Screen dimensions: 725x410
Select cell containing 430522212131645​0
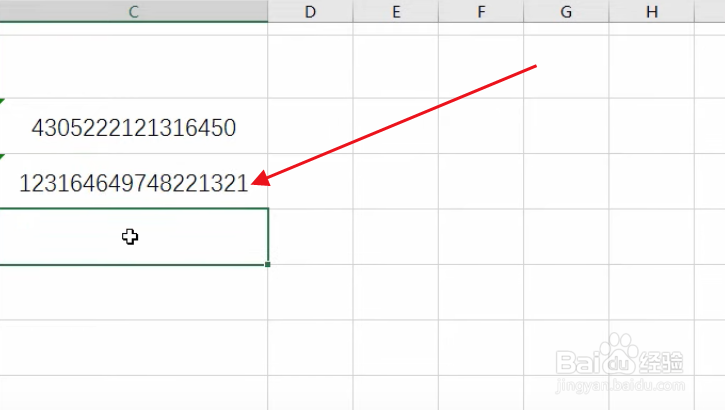(134, 126)
